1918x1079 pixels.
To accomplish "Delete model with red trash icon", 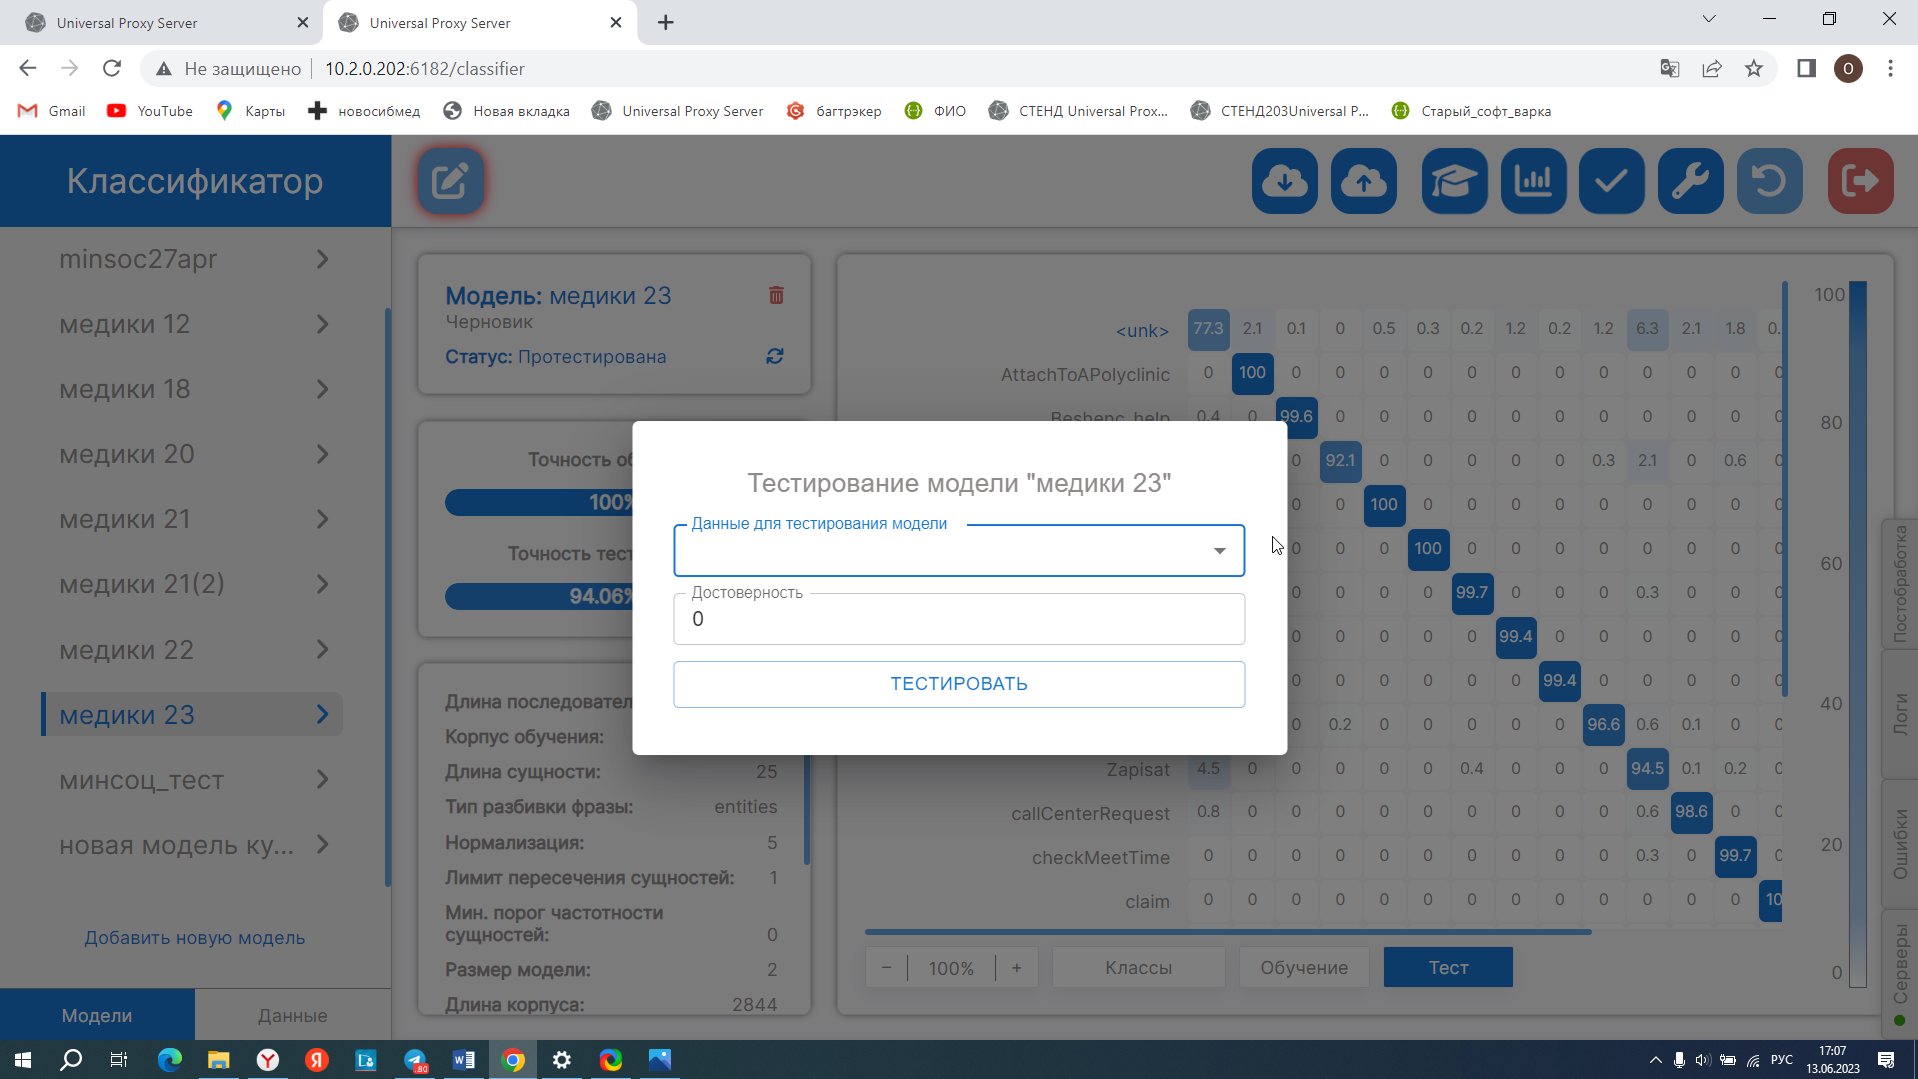I will point(776,295).
